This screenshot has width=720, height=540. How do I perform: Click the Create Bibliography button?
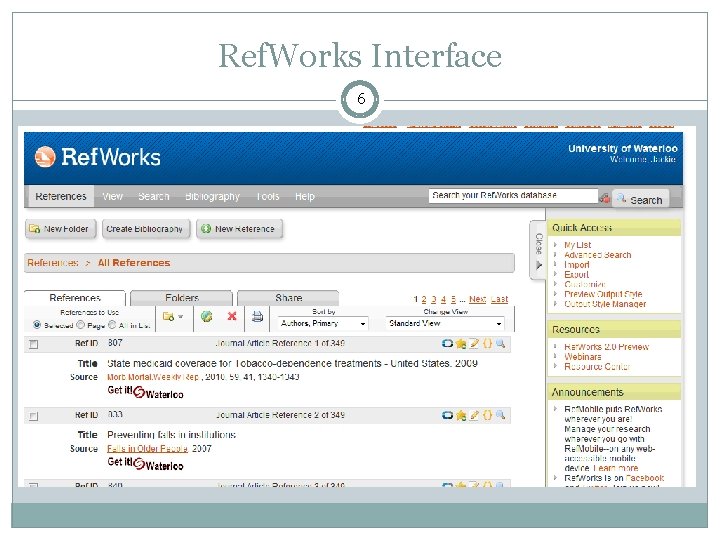click(x=146, y=229)
